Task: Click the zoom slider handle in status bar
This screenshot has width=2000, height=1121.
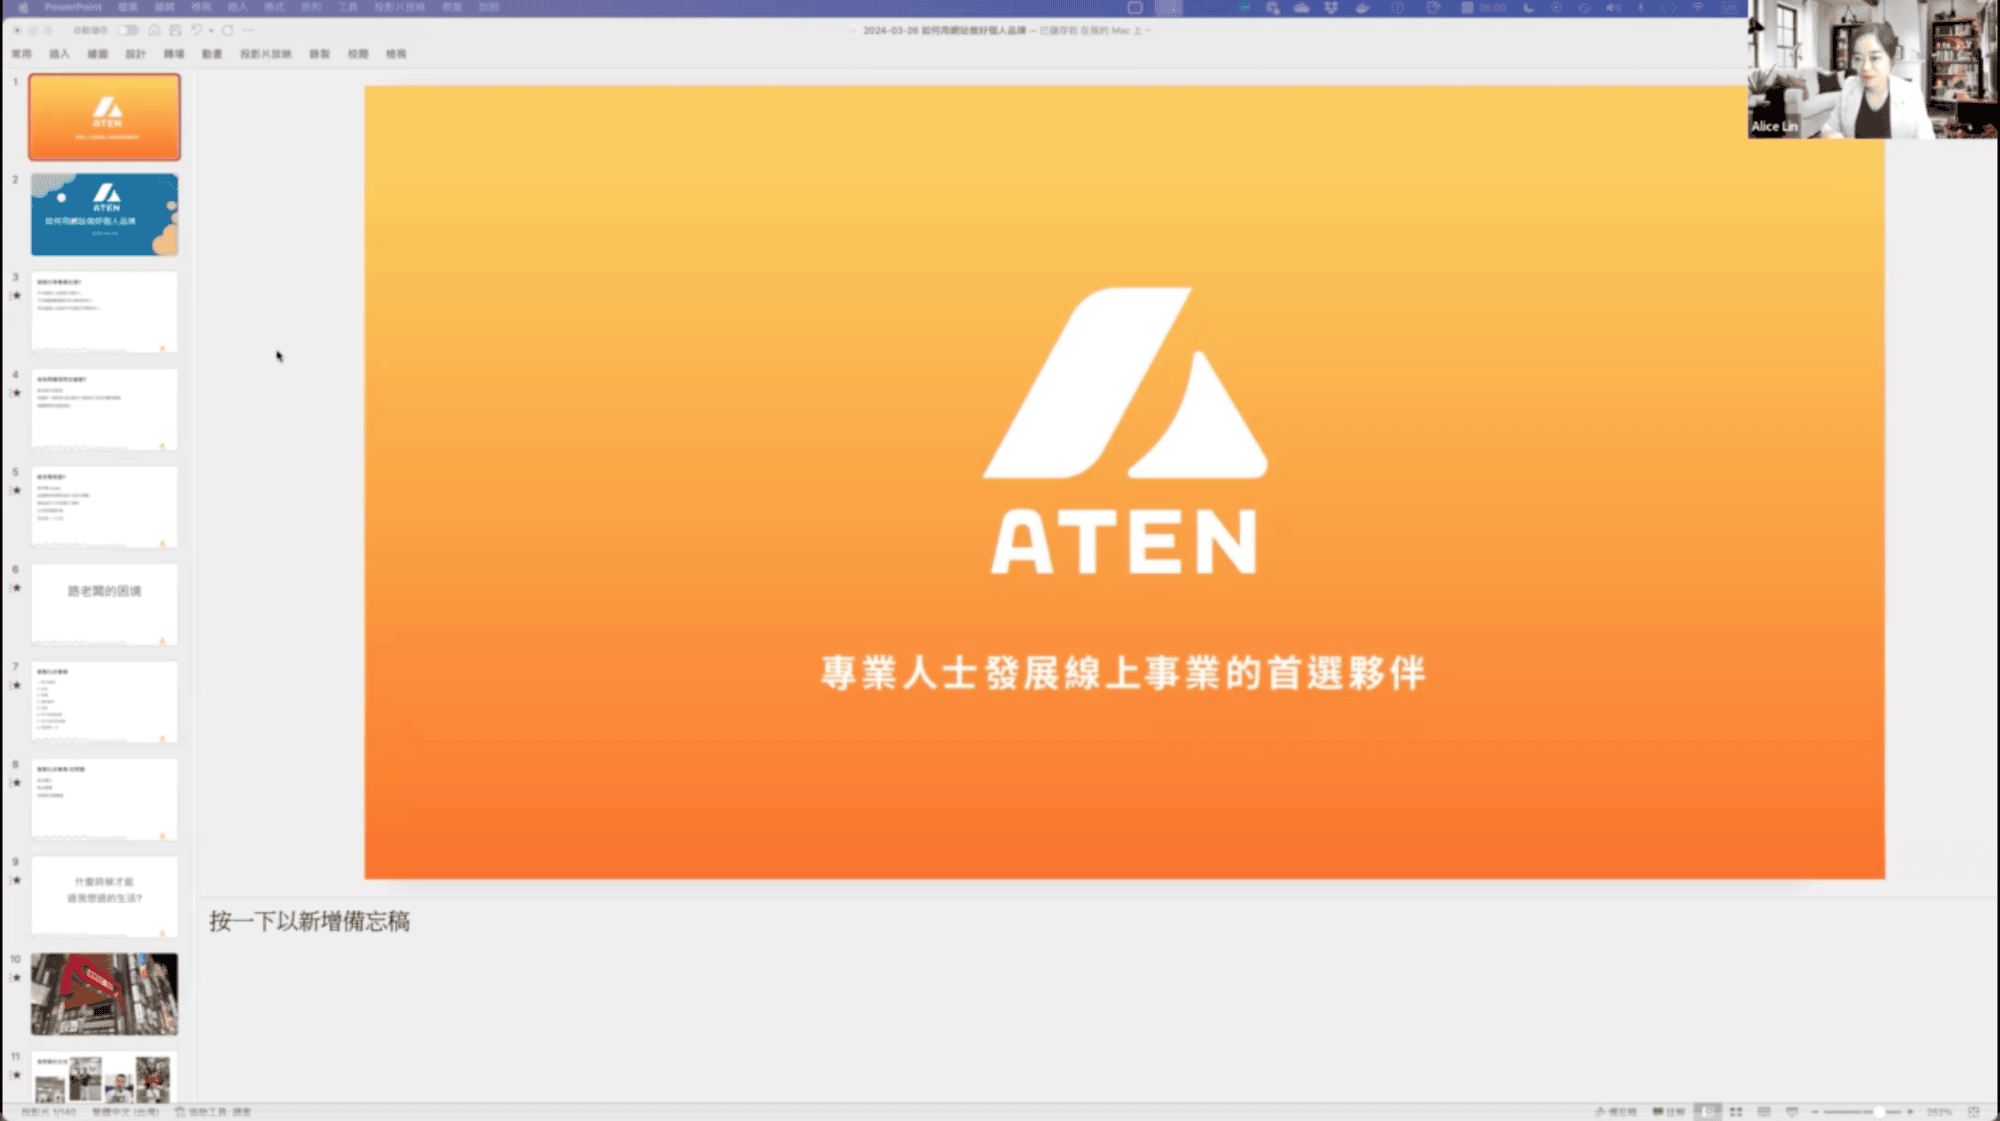Action: point(1880,1111)
